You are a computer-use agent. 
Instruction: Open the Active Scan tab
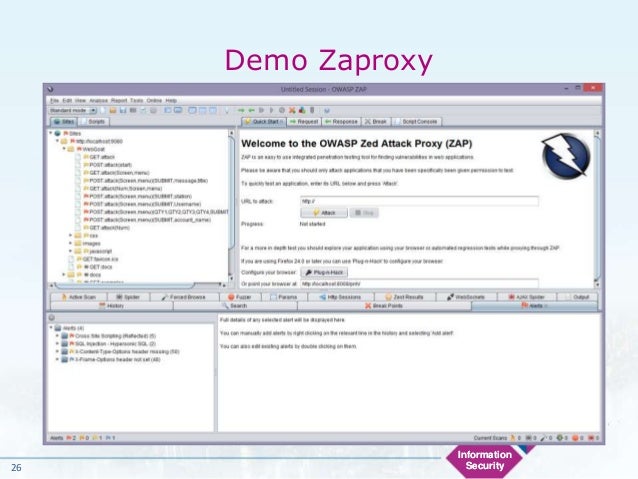pyautogui.click(x=79, y=297)
